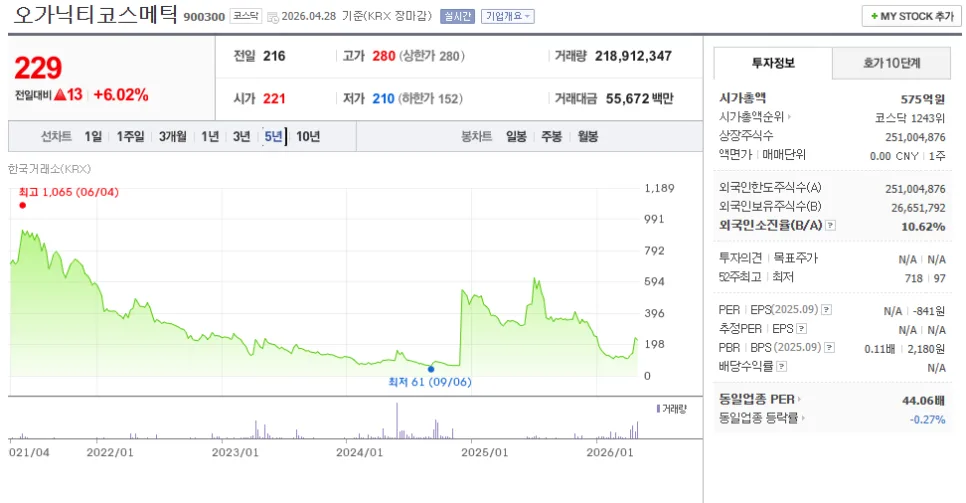This screenshot has width=966, height=503.
Task: Click help icon next to EPS(2025.09)
Action: pos(827,310)
